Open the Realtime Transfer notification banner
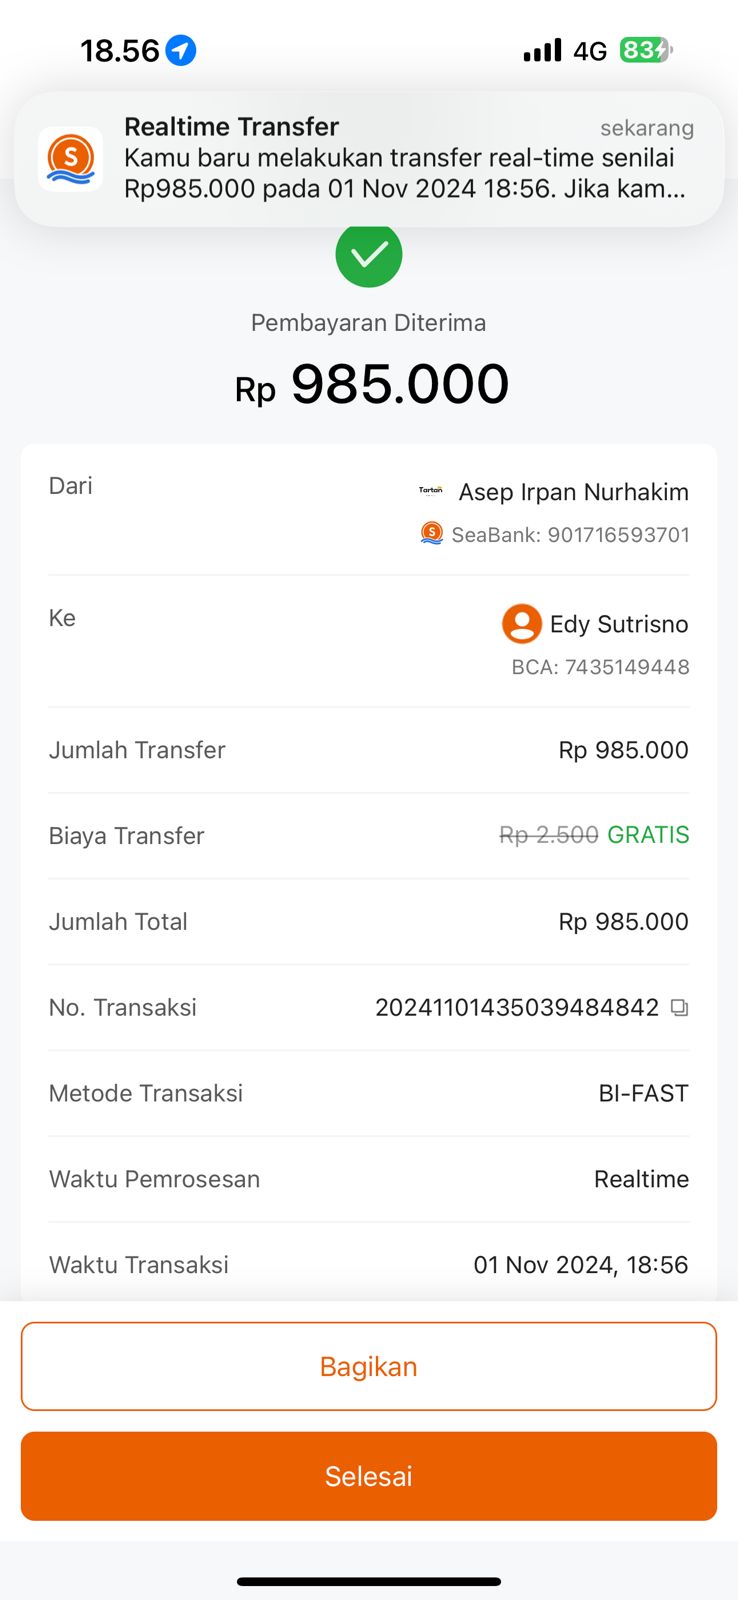This screenshot has height=1600, width=738. coord(369,158)
